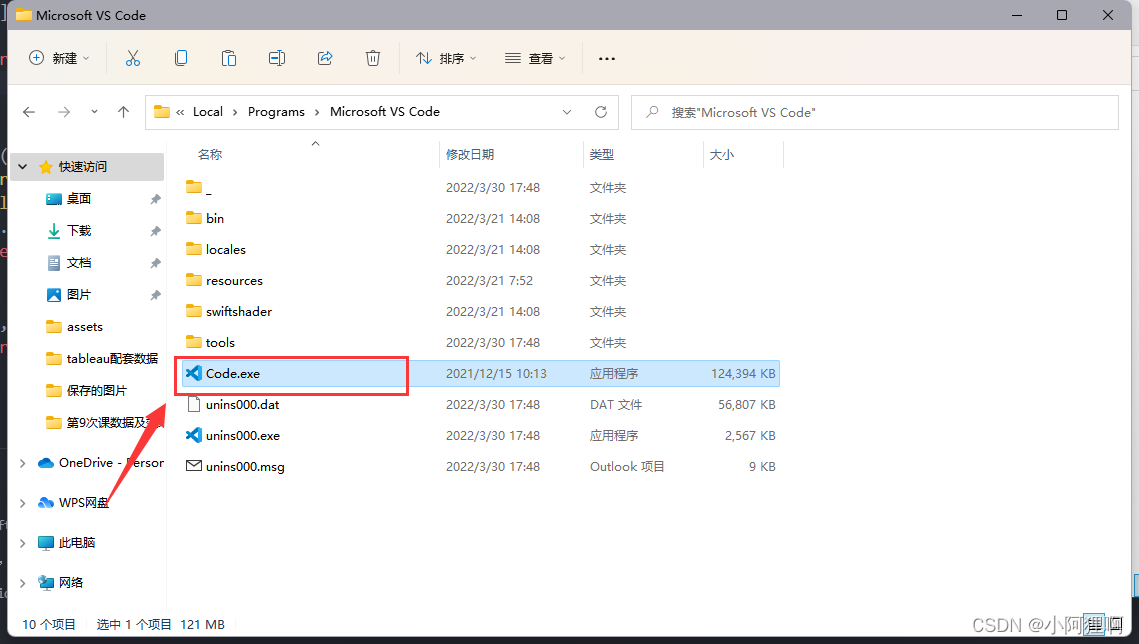The image size is (1139, 644).
Task: Expand the WPS网盘 node chevron
Action: (23, 503)
